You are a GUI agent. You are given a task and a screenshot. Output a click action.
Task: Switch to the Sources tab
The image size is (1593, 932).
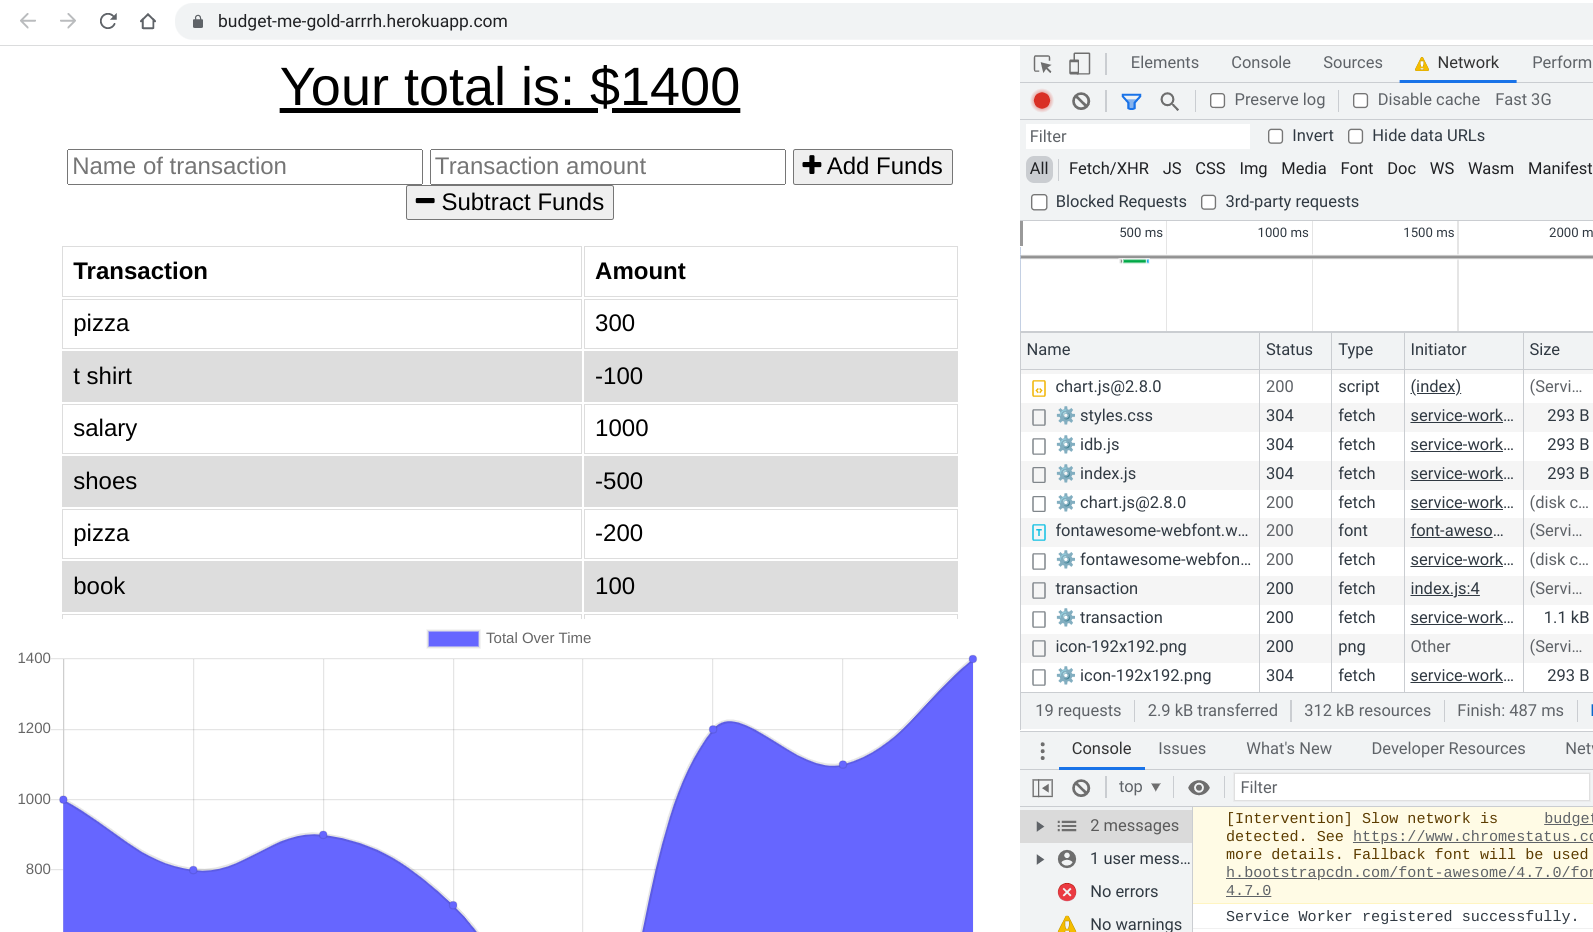1352,62
